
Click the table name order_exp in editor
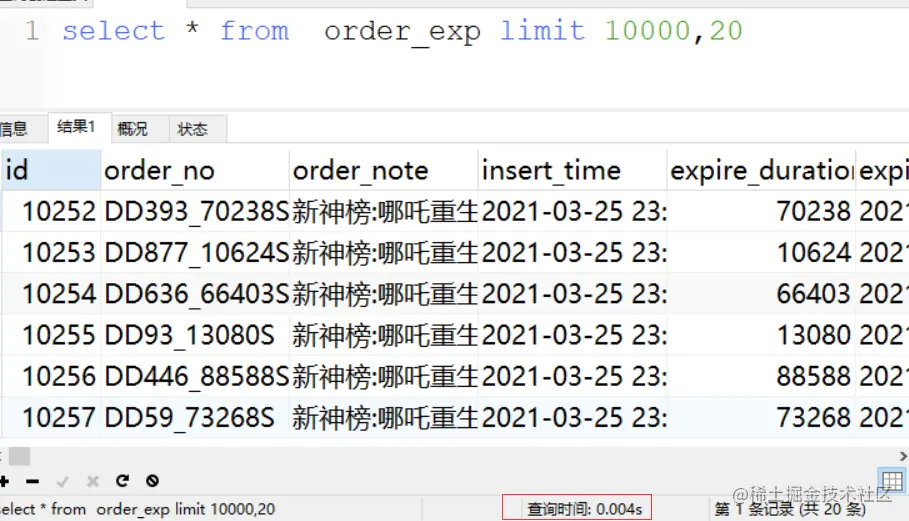(402, 32)
